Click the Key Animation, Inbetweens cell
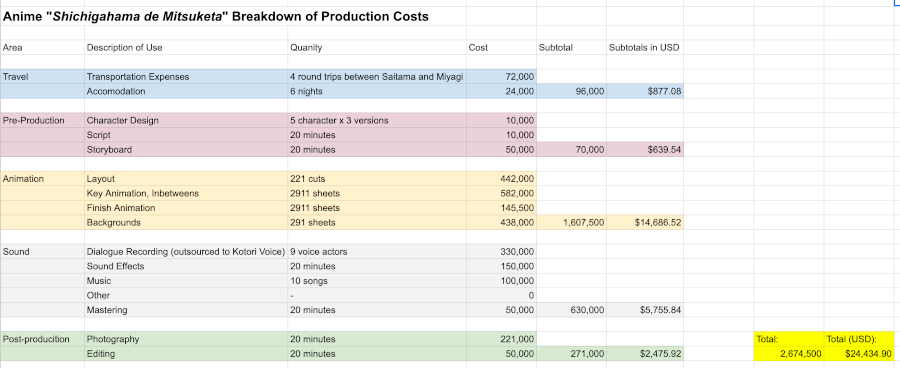This screenshot has height=368, width=900. click(x=186, y=193)
